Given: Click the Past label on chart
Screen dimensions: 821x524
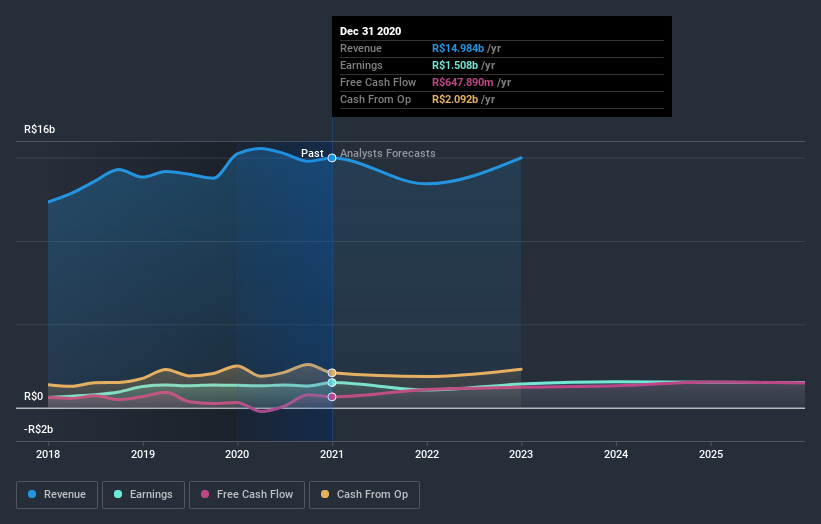Looking at the screenshot, I should click(312, 153).
